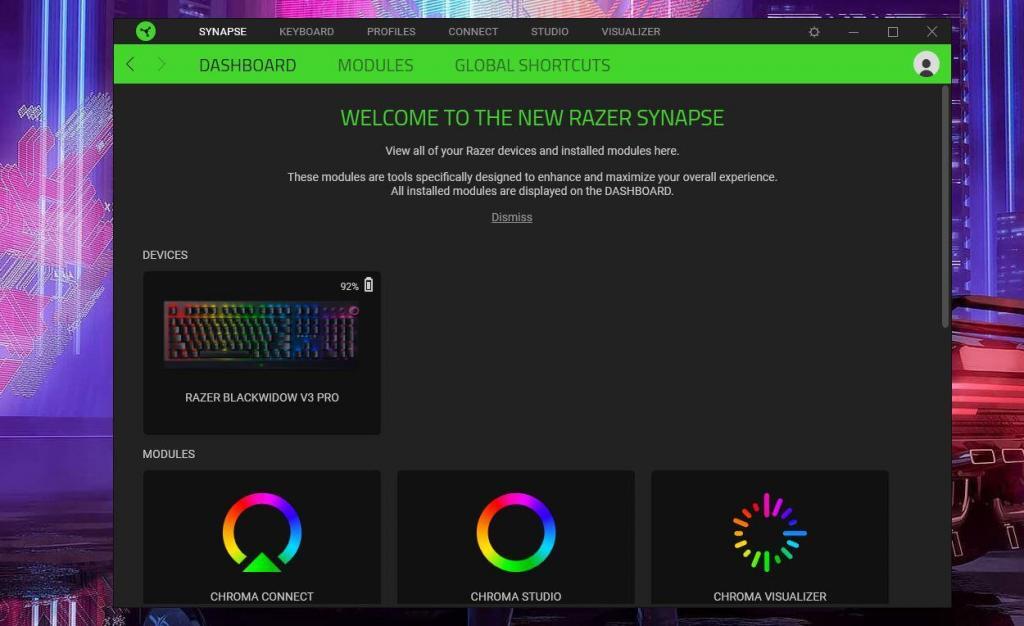Select the Modules subtab

[x=375, y=65]
